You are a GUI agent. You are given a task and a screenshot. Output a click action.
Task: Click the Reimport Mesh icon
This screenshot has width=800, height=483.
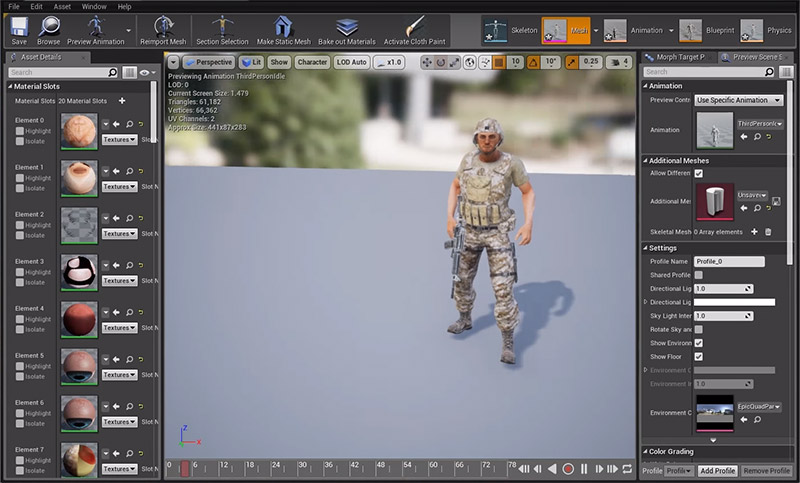(162, 27)
